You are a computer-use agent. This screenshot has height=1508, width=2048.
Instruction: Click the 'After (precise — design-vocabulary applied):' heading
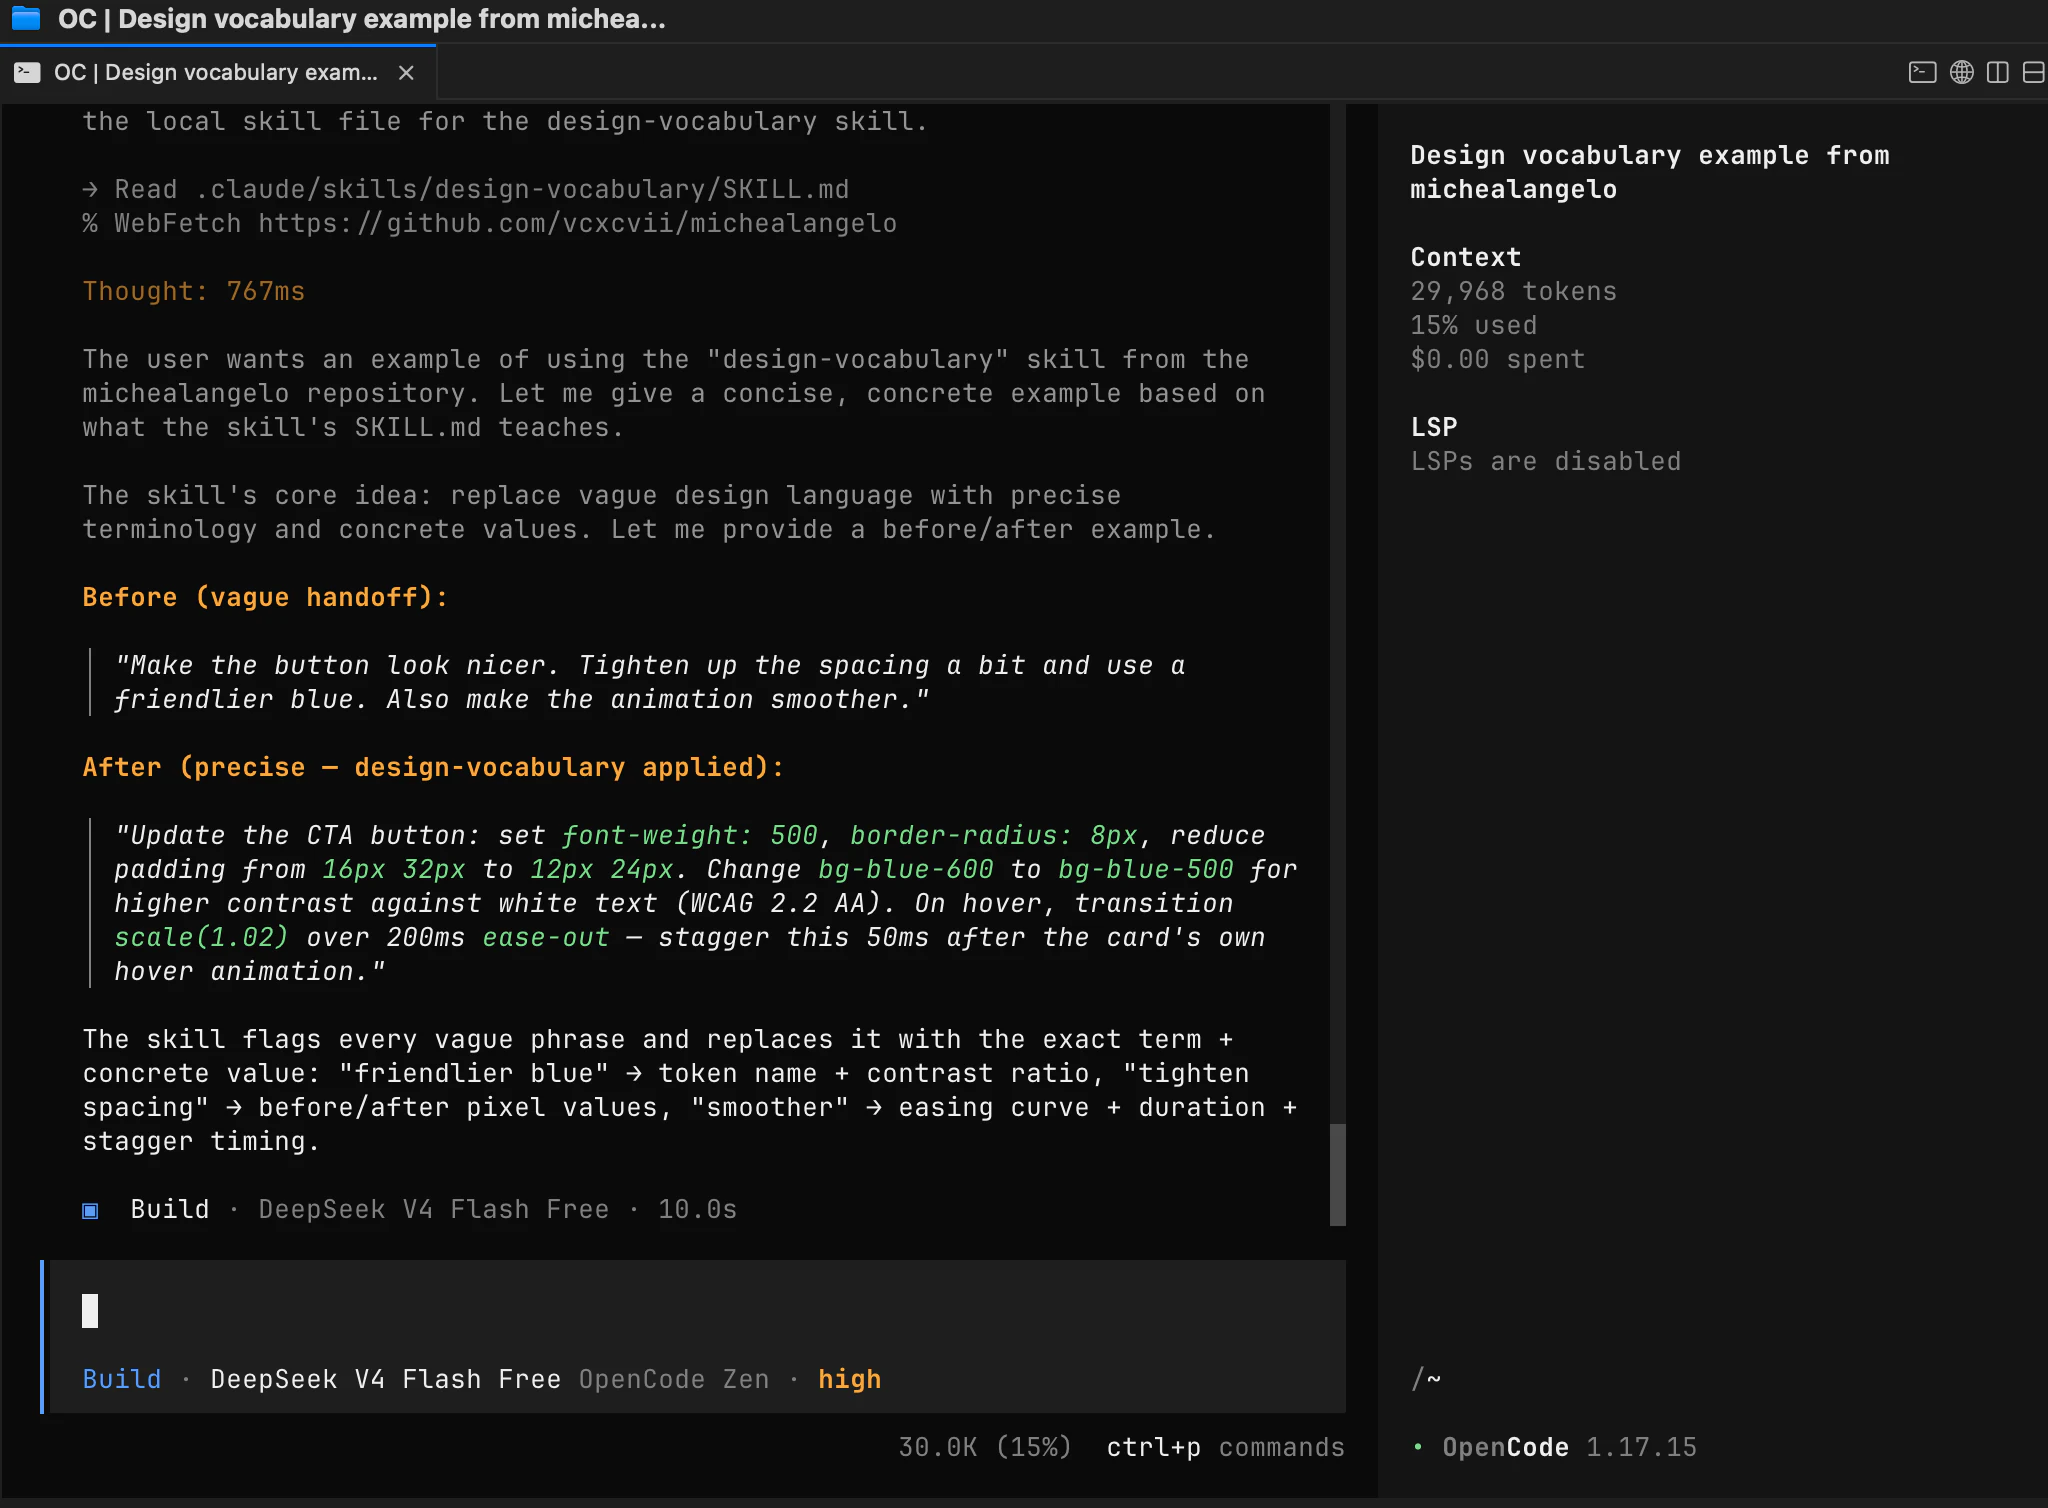click(x=433, y=767)
